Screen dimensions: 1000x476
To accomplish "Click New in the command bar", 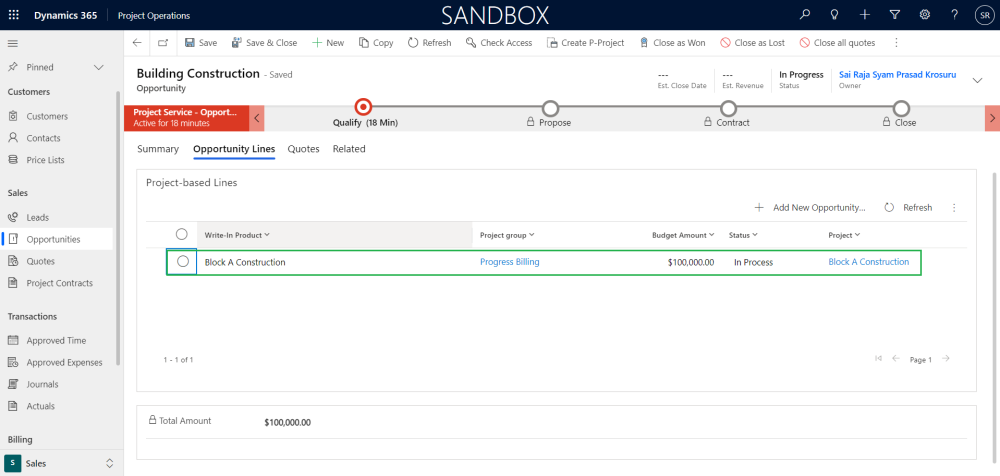I will click(x=328, y=43).
